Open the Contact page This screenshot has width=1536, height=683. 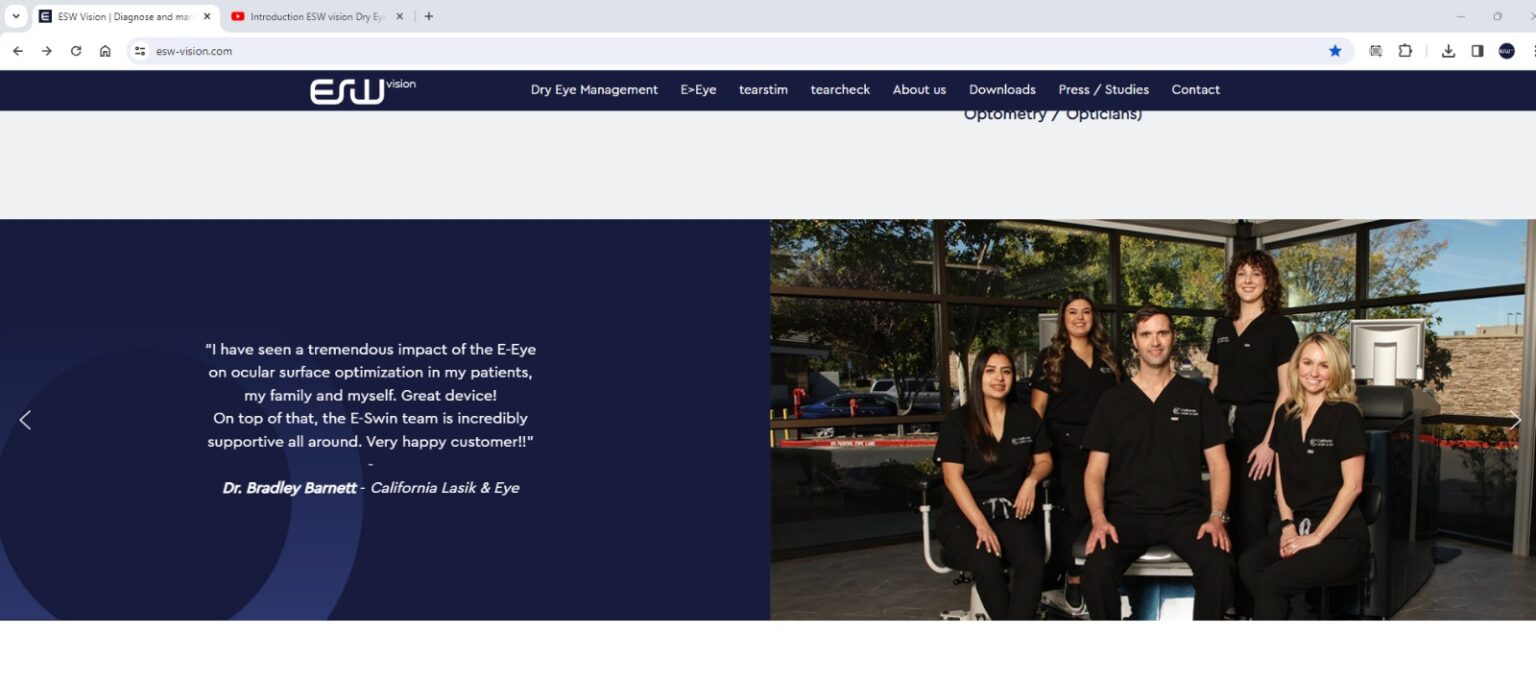tap(1195, 90)
